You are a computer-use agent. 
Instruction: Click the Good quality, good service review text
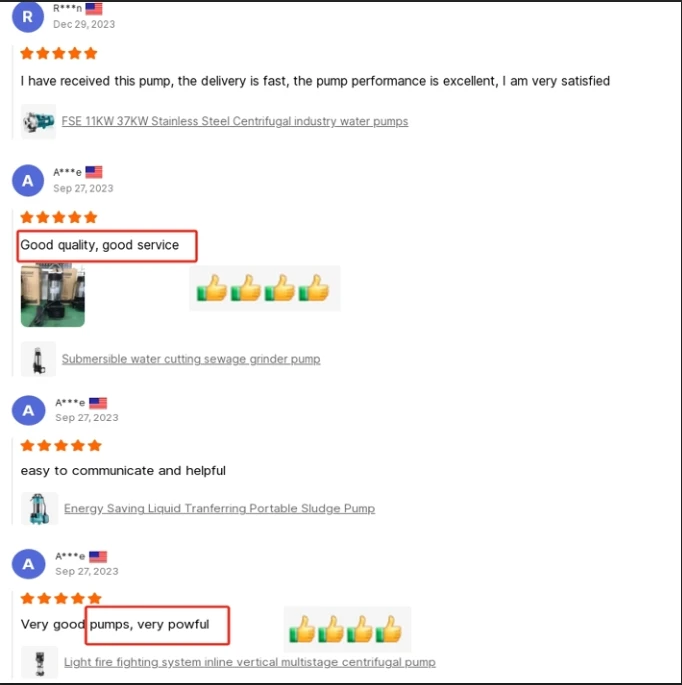click(100, 245)
